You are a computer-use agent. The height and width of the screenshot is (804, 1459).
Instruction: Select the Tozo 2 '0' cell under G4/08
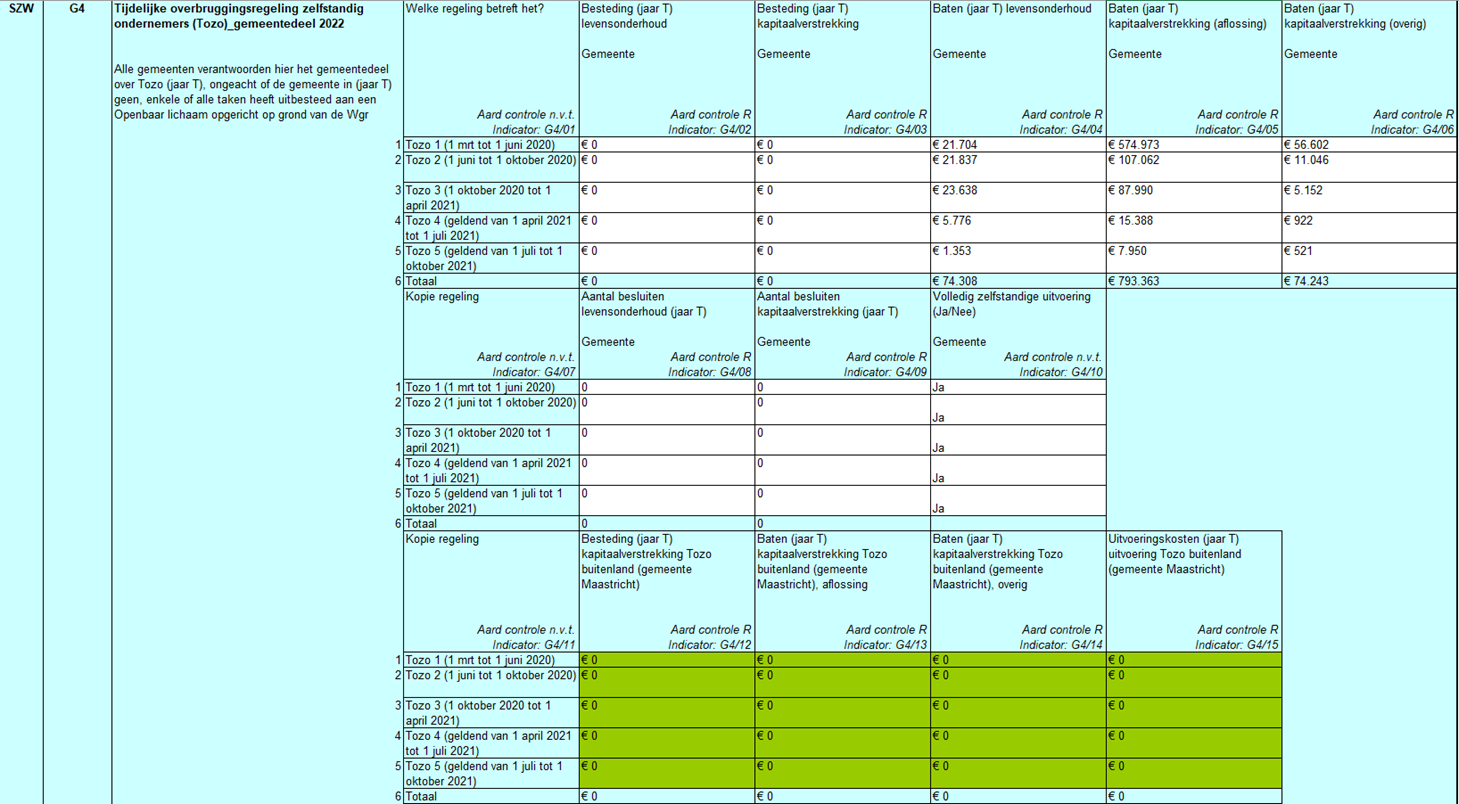(x=667, y=409)
